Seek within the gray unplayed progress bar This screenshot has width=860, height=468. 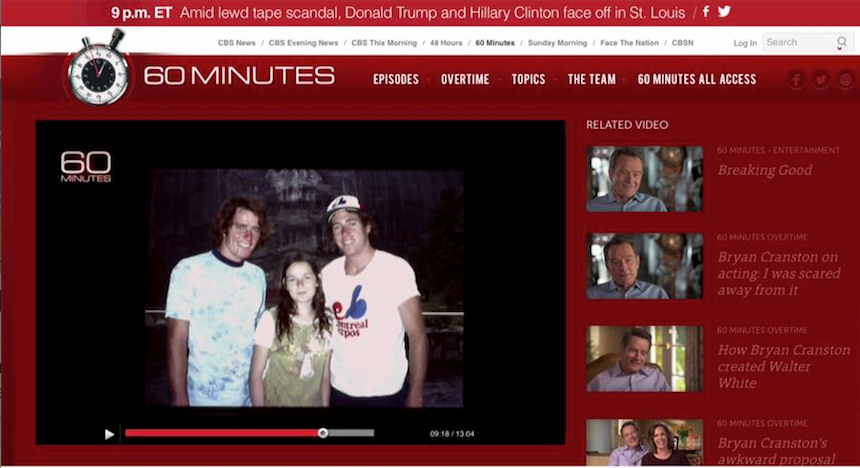tap(351, 433)
